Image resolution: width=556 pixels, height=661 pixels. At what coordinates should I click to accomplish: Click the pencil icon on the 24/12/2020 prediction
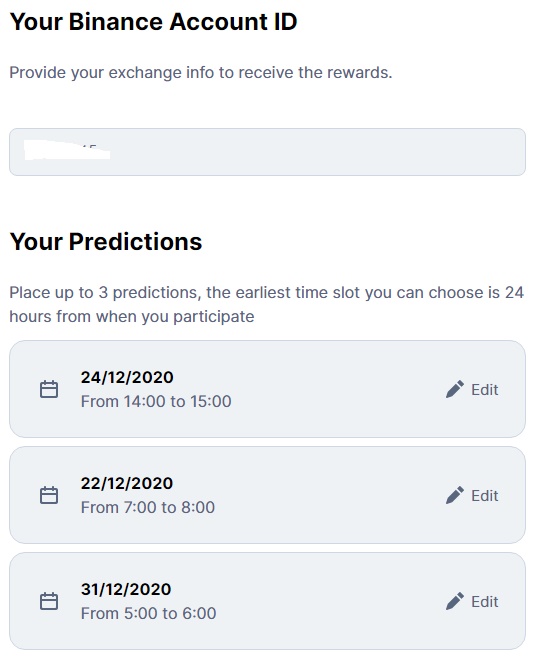point(455,389)
